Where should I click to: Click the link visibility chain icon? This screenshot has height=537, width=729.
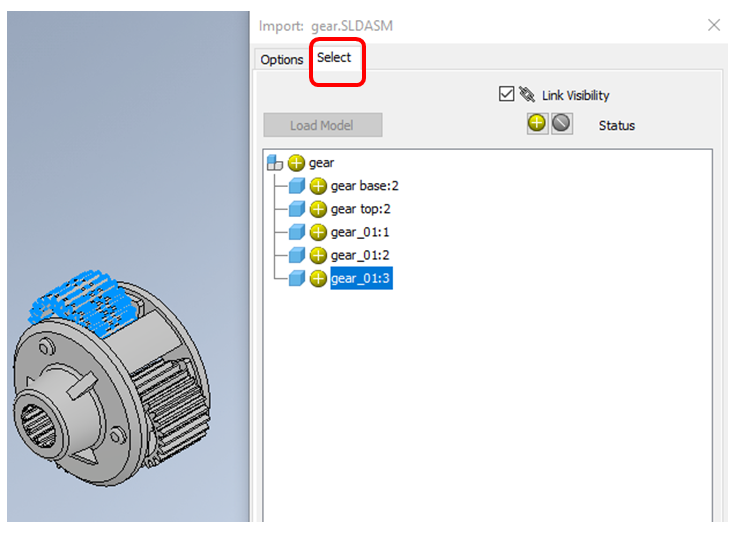pos(527,94)
